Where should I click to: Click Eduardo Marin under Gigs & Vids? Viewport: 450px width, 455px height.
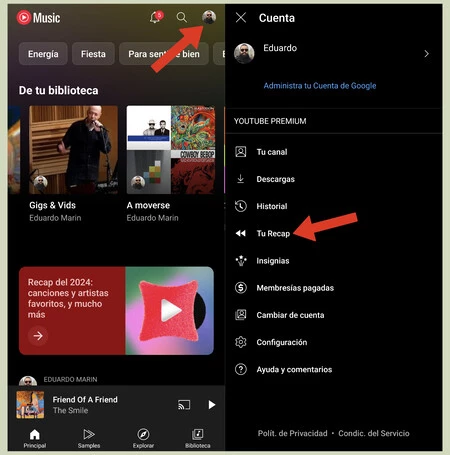click(55, 218)
